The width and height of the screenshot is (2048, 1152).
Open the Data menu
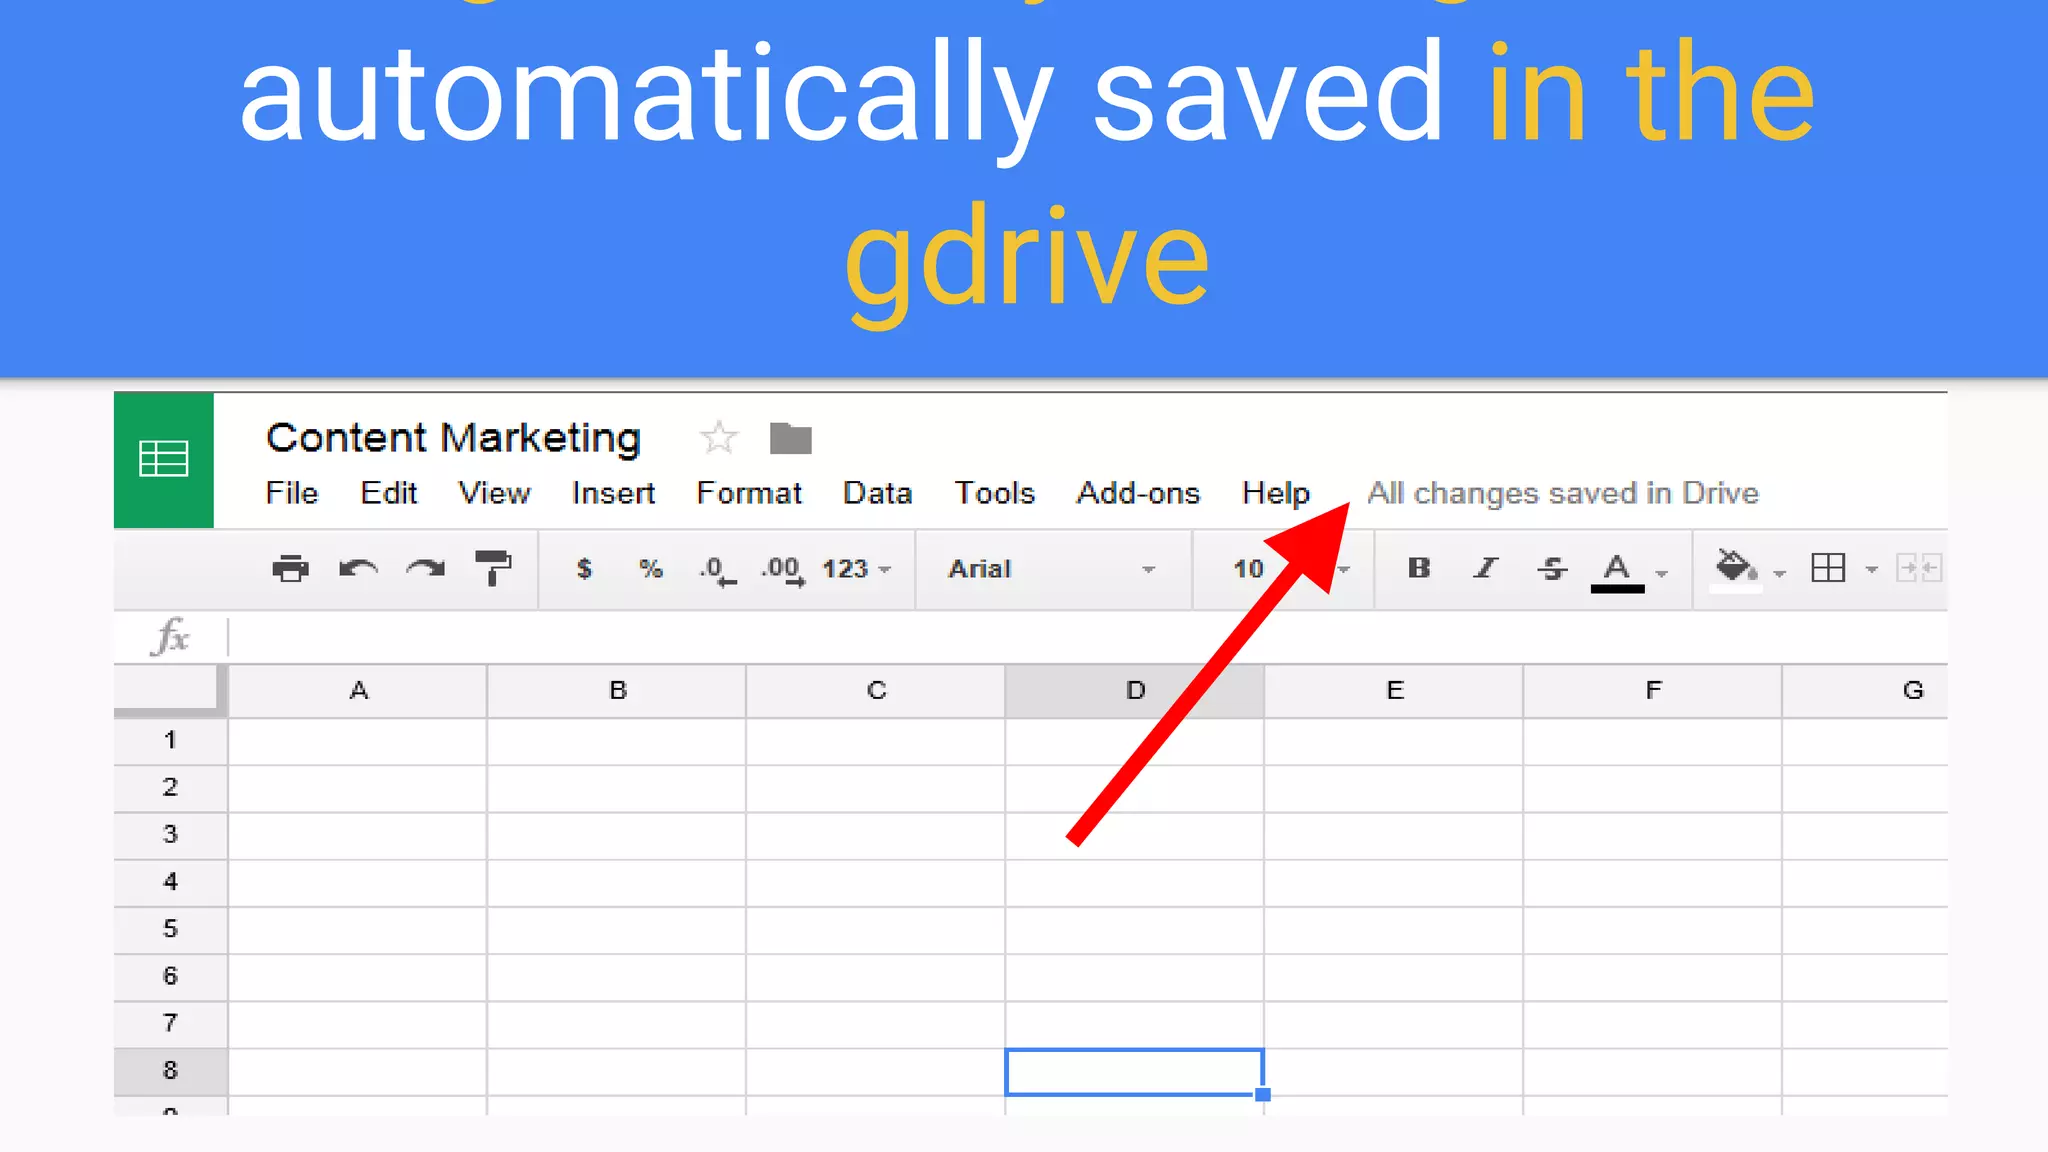pyautogui.click(x=877, y=493)
